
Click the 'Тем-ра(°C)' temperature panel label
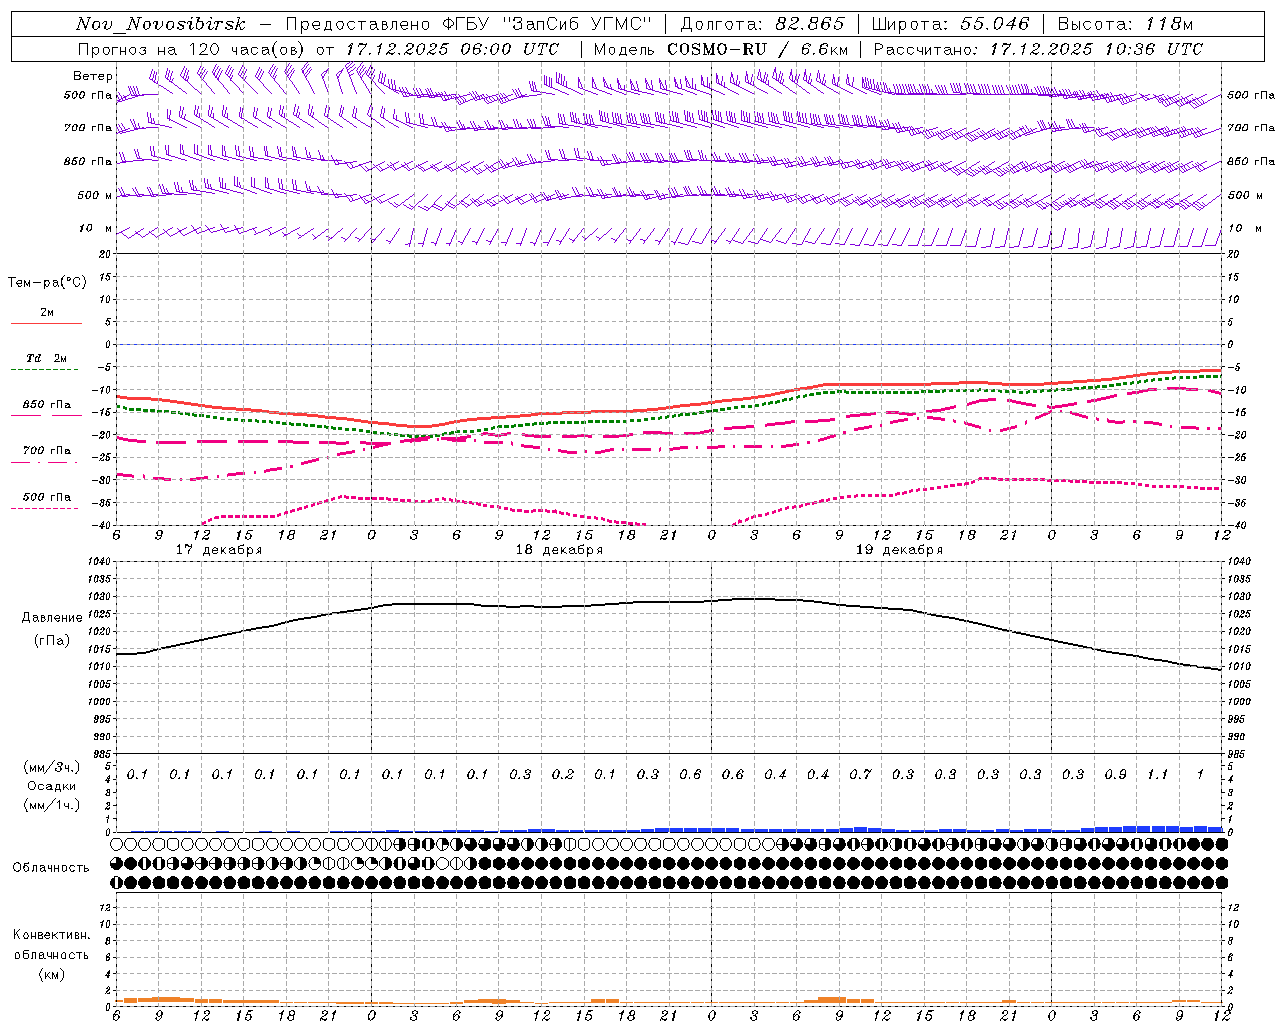(48, 283)
